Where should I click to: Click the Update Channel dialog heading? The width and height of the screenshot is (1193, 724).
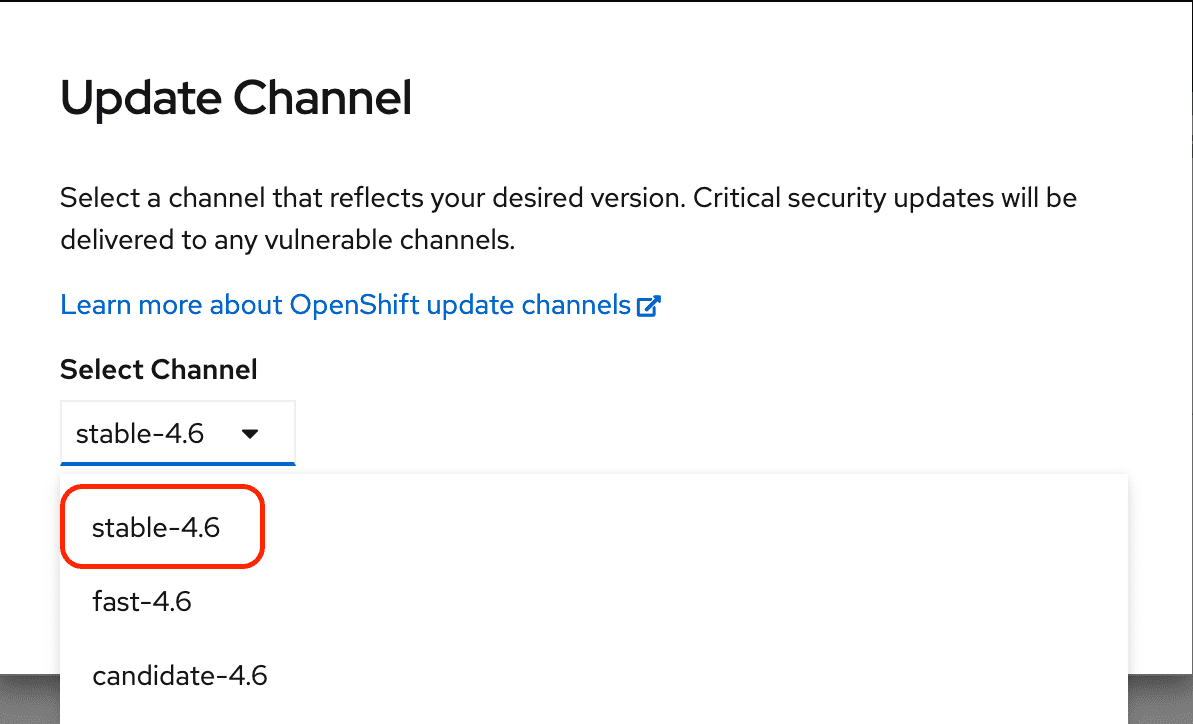236,98
